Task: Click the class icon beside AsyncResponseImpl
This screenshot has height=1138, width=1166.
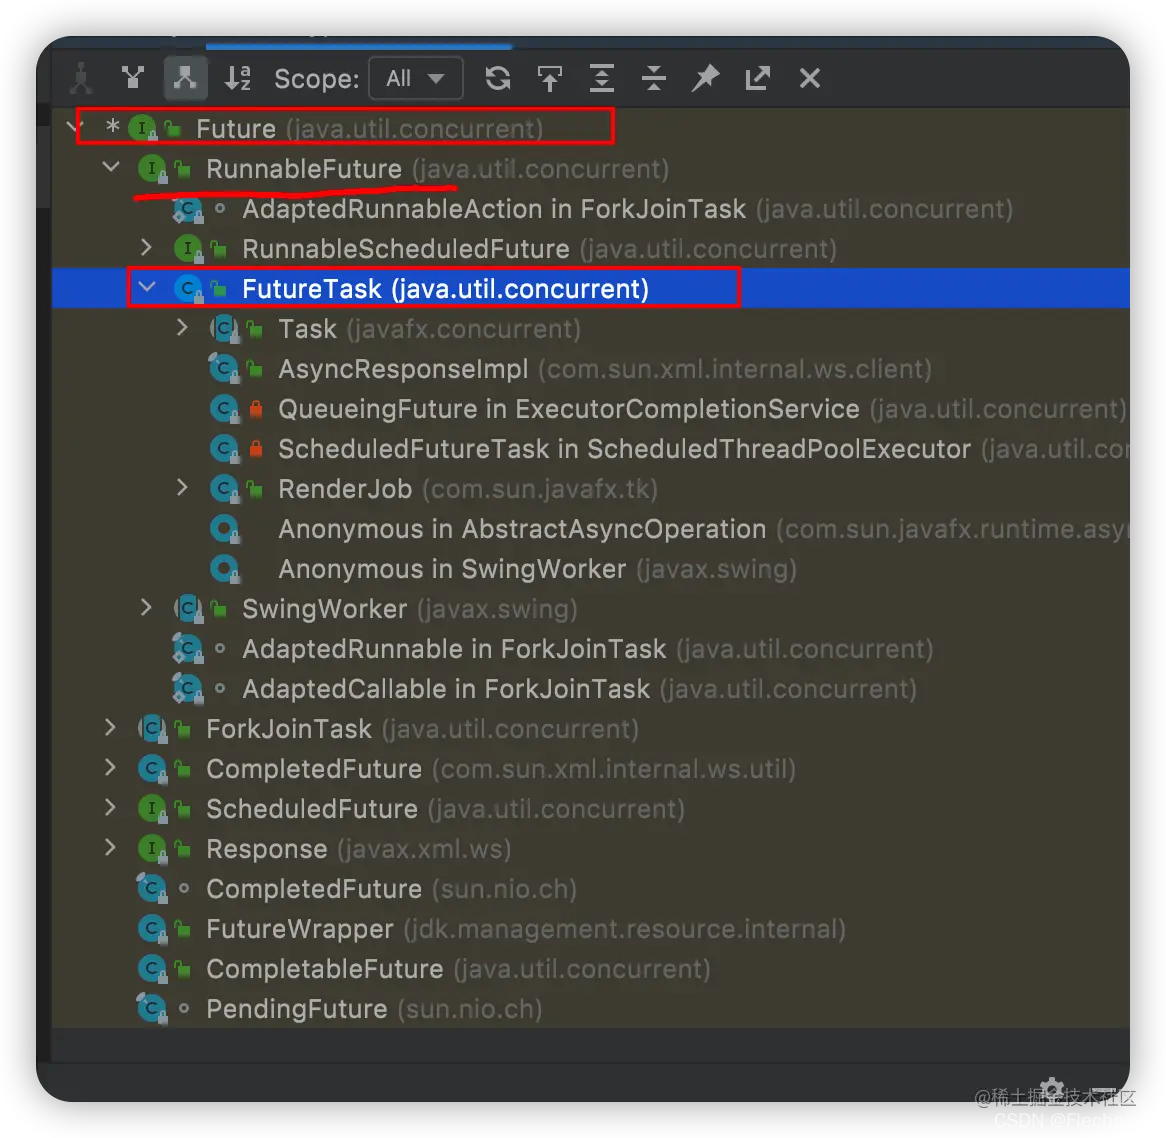Action: 225,369
